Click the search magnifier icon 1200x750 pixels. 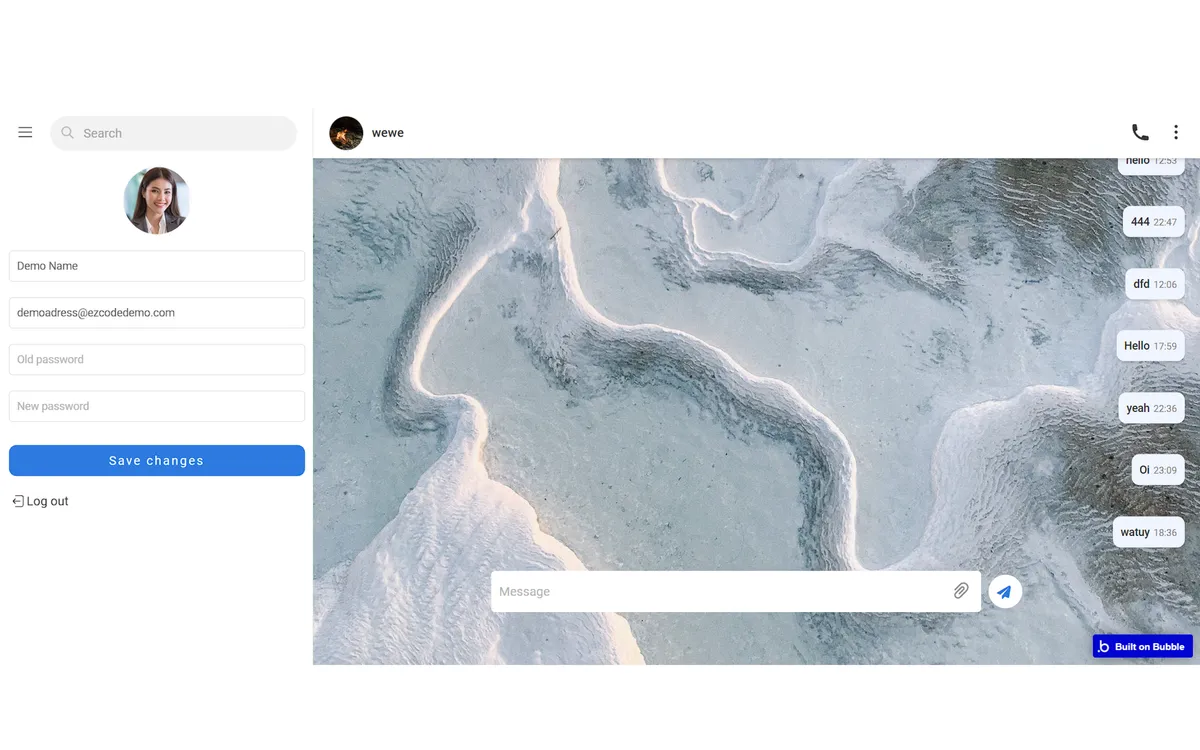(x=67, y=132)
